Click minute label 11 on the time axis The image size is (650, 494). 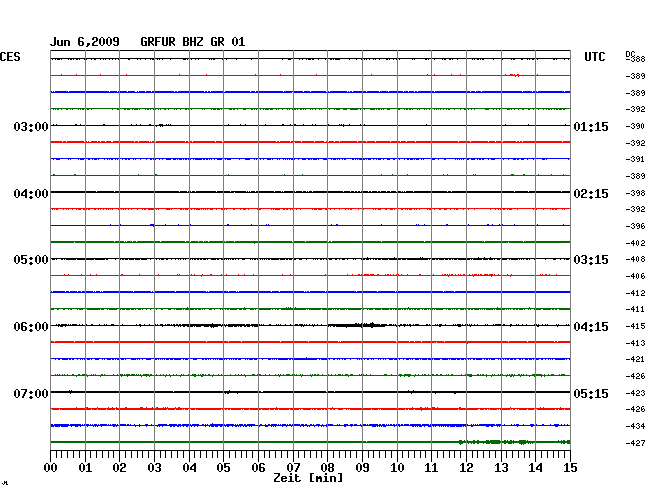(x=432, y=468)
